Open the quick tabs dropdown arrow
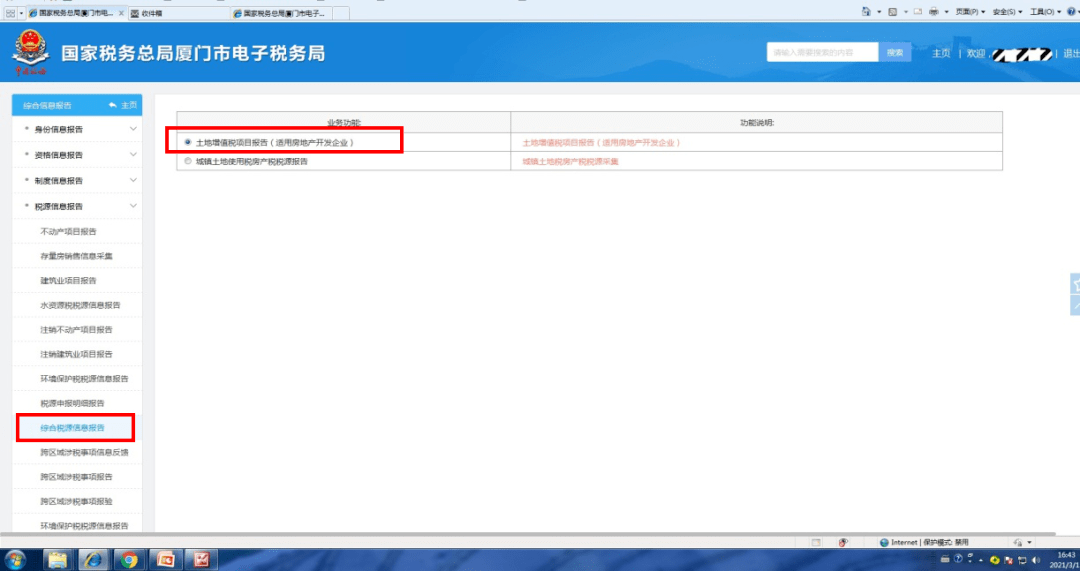1080x571 pixels. (x=21, y=13)
